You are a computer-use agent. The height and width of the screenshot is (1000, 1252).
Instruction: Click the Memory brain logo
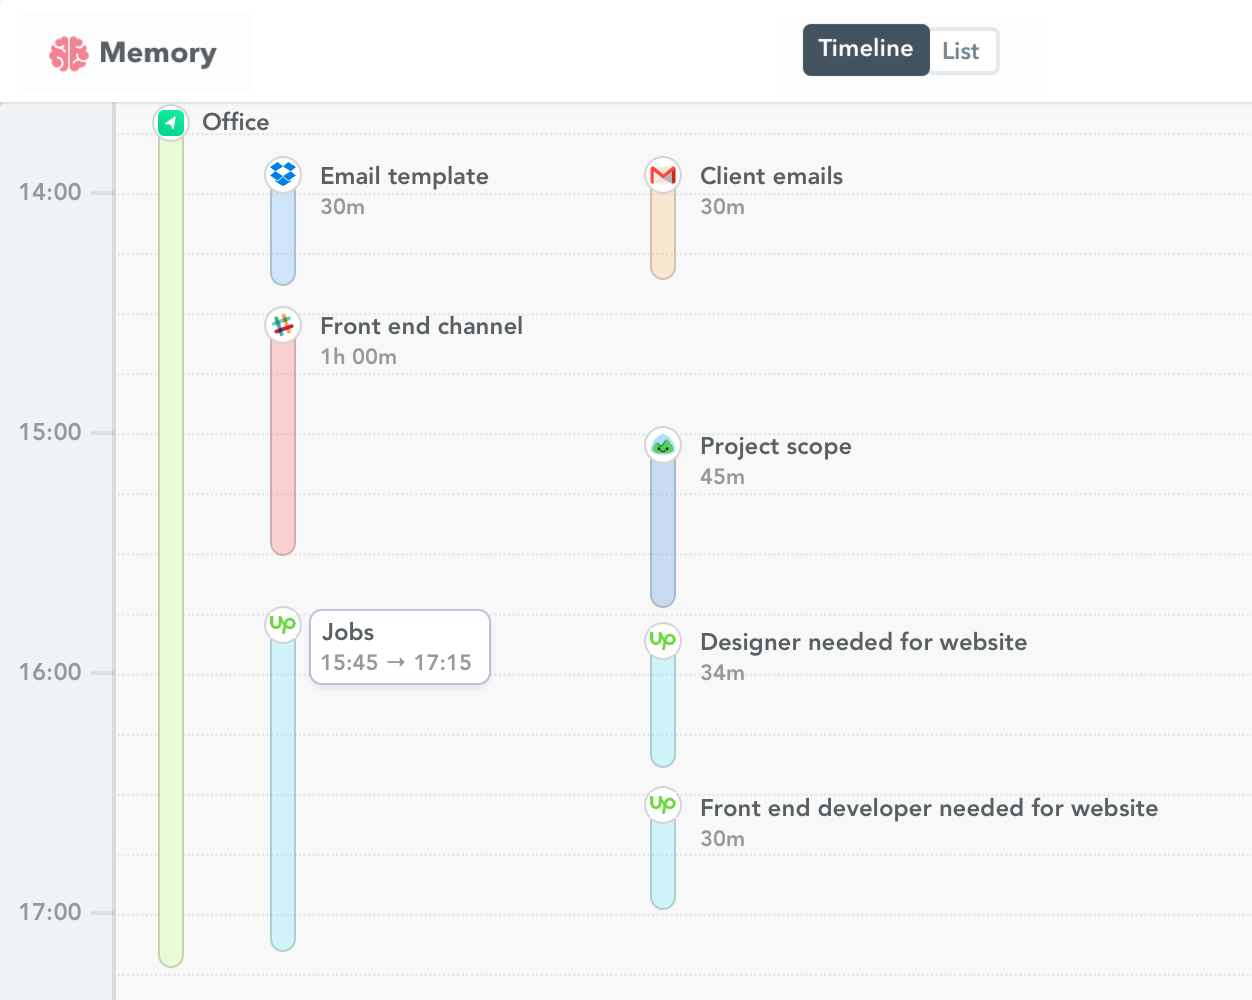click(70, 52)
